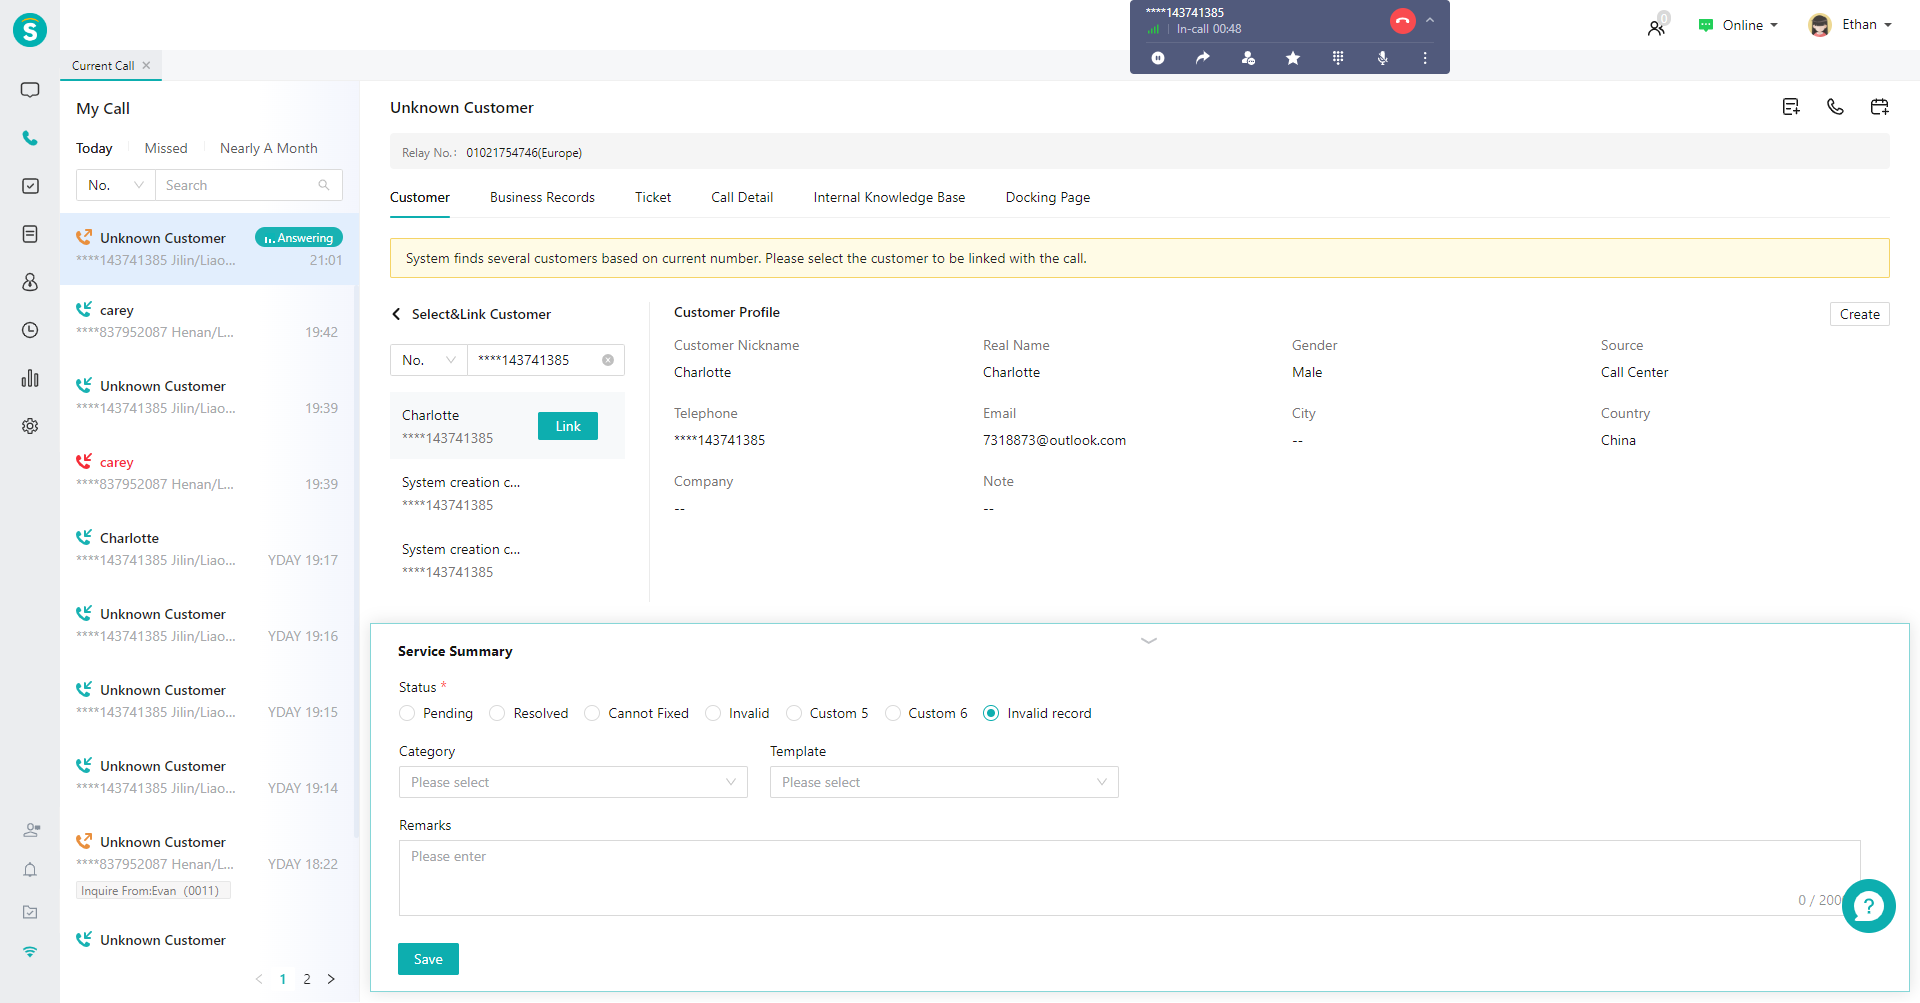Click the search magnifier in My Call

[x=324, y=185]
